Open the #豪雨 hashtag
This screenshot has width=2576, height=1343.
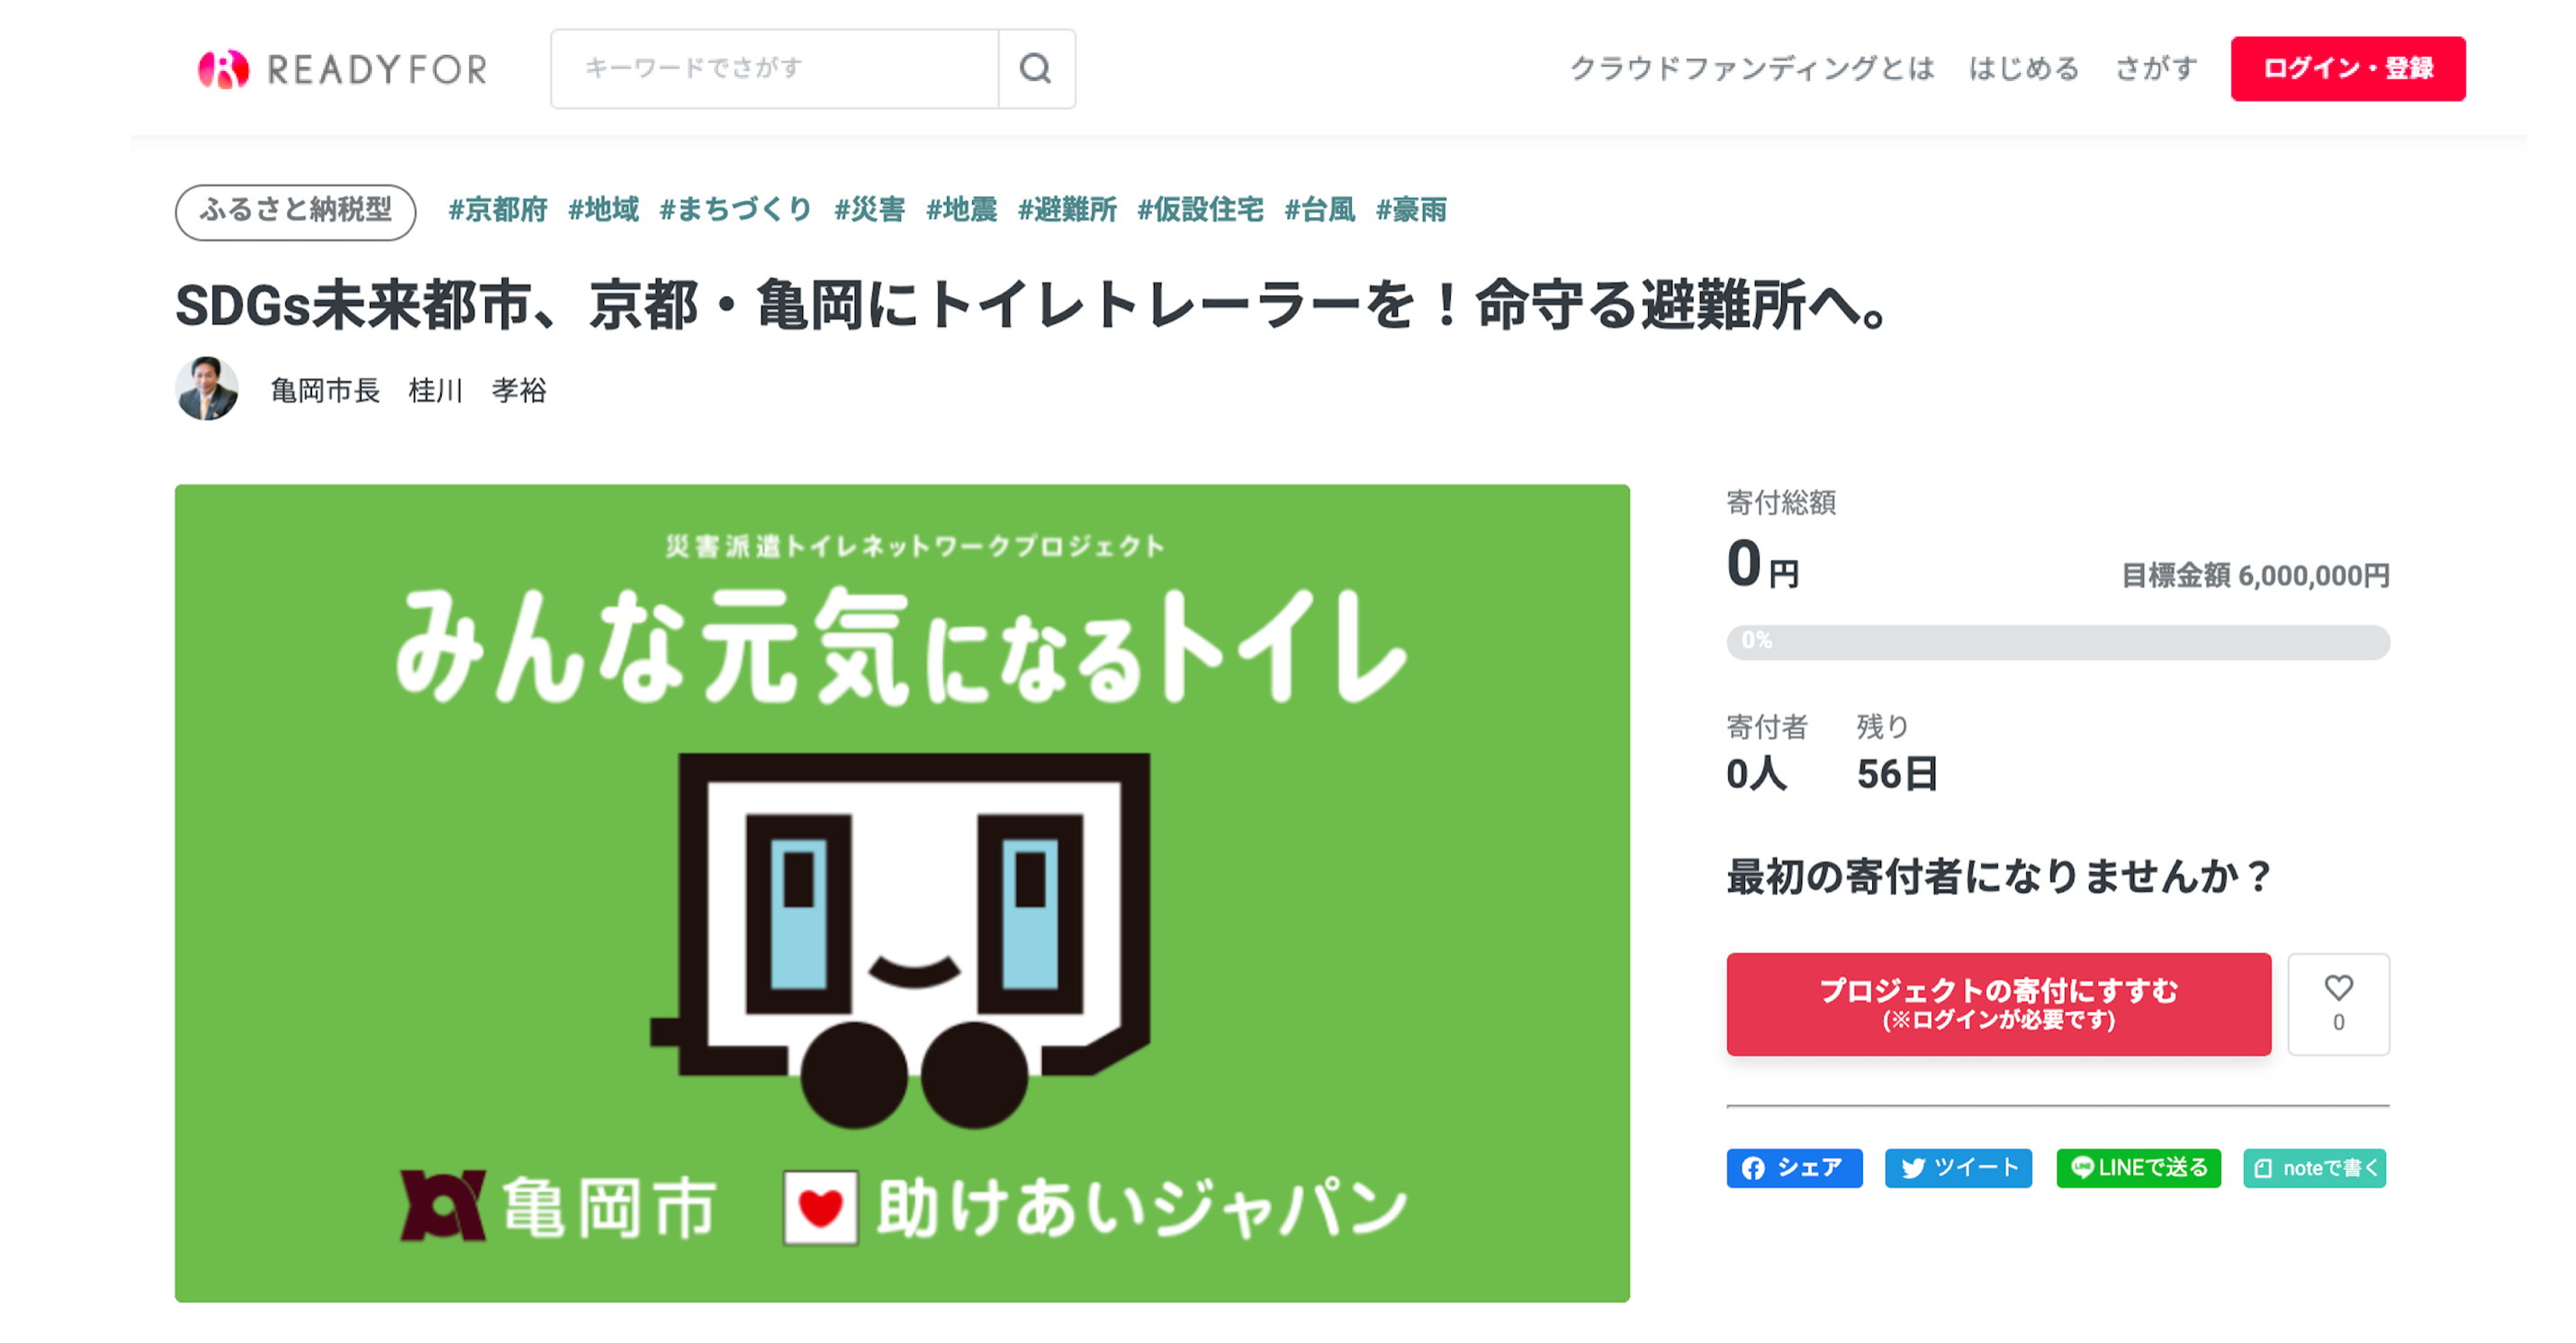(x=1411, y=209)
